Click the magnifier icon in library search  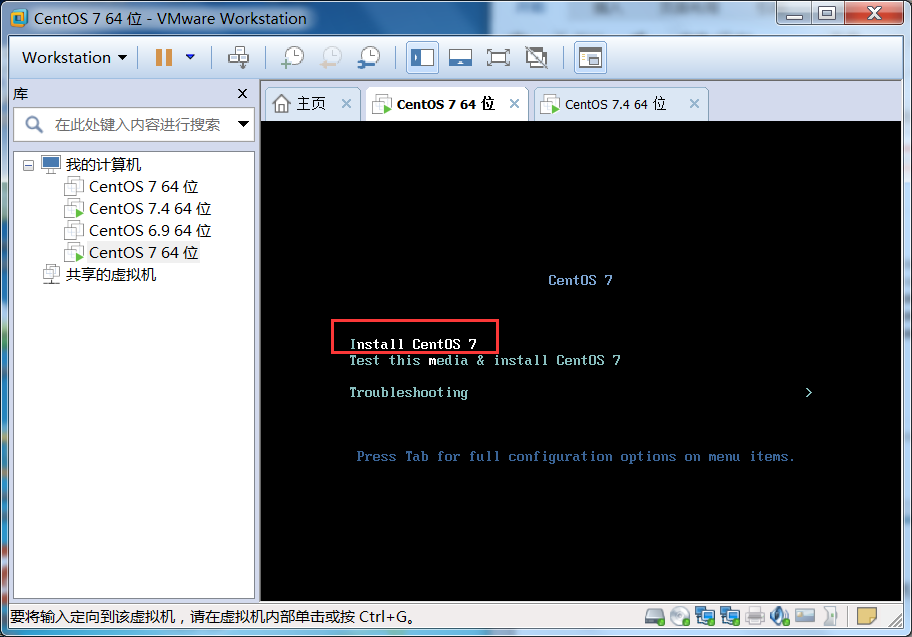(x=34, y=124)
